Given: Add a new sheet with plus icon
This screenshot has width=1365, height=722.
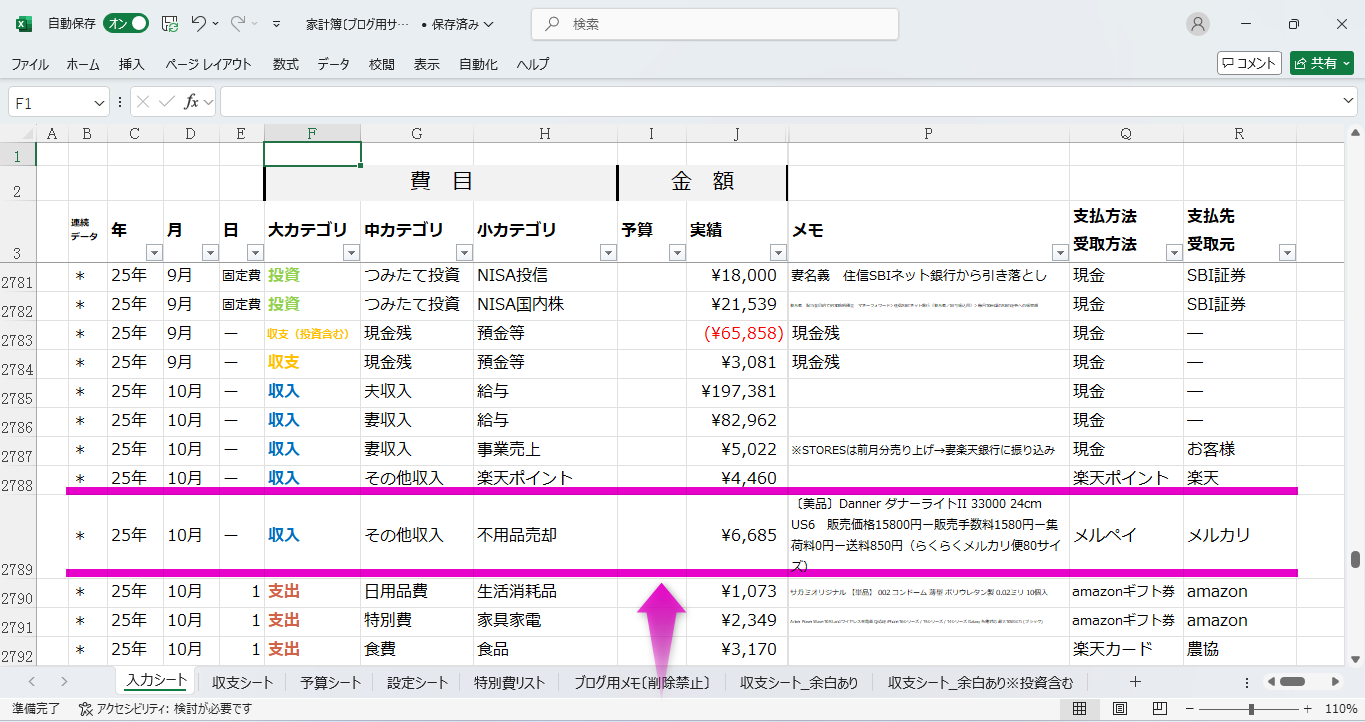Looking at the screenshot, I should (1135, 682).
